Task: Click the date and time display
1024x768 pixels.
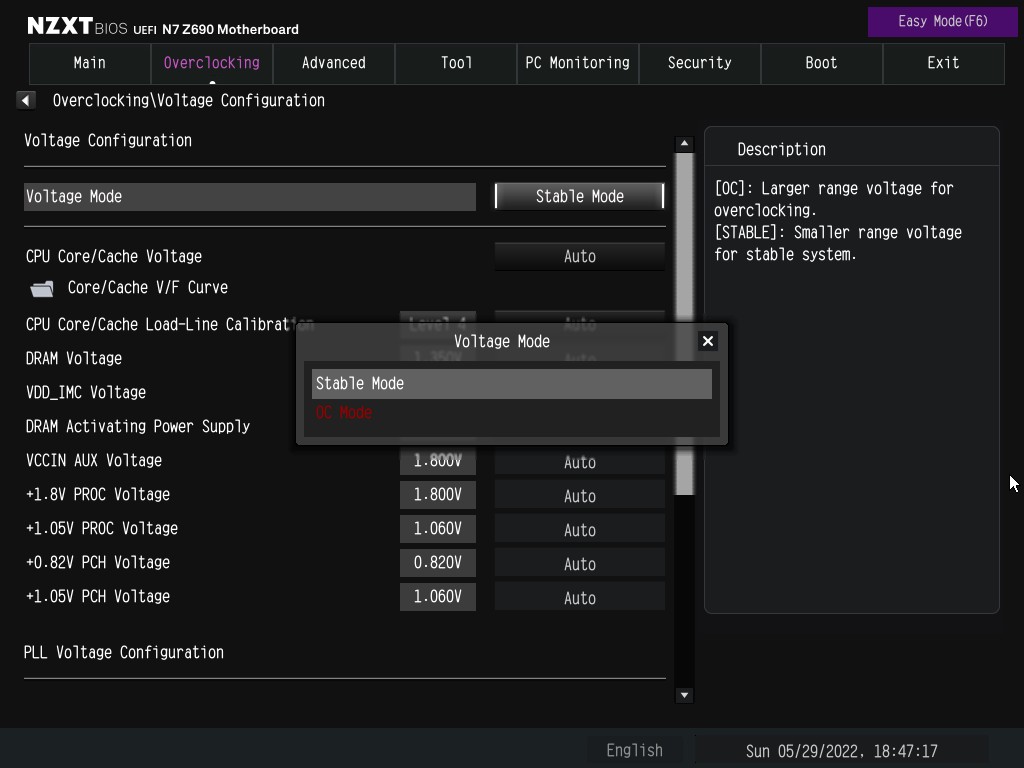Action: click(x=841, y=751)
